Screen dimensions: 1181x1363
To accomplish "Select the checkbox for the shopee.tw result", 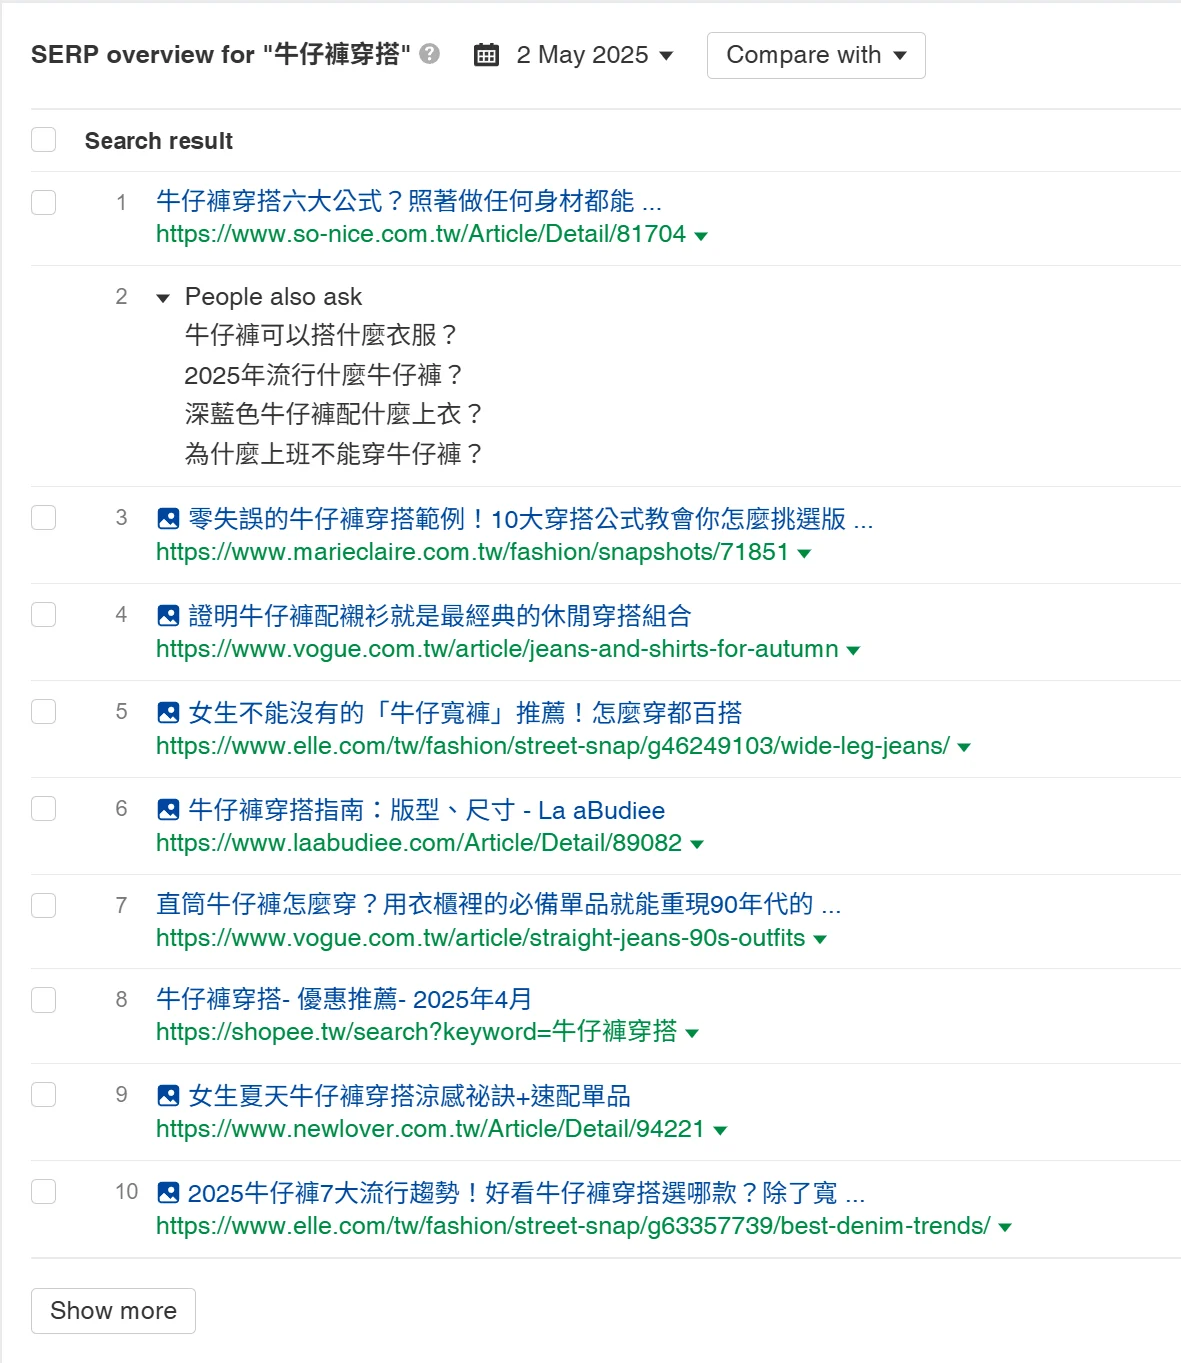I will 44,1000.
